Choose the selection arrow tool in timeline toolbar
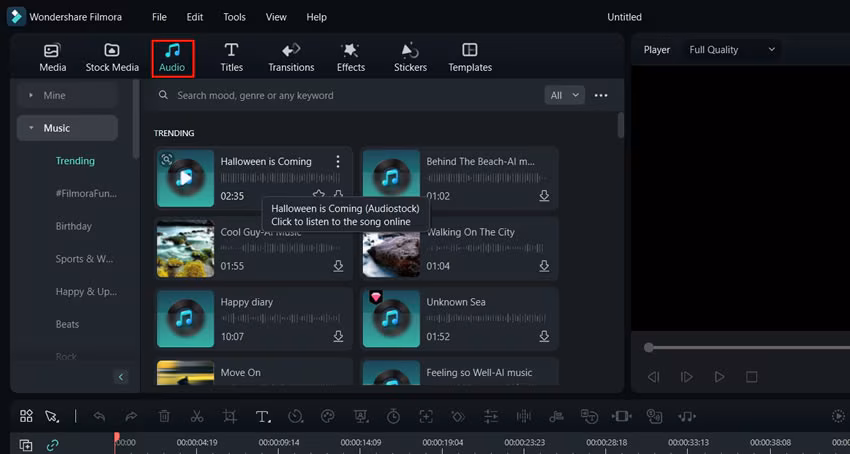The width and height of the screenshot is (850, 454). tap(52, 416)
